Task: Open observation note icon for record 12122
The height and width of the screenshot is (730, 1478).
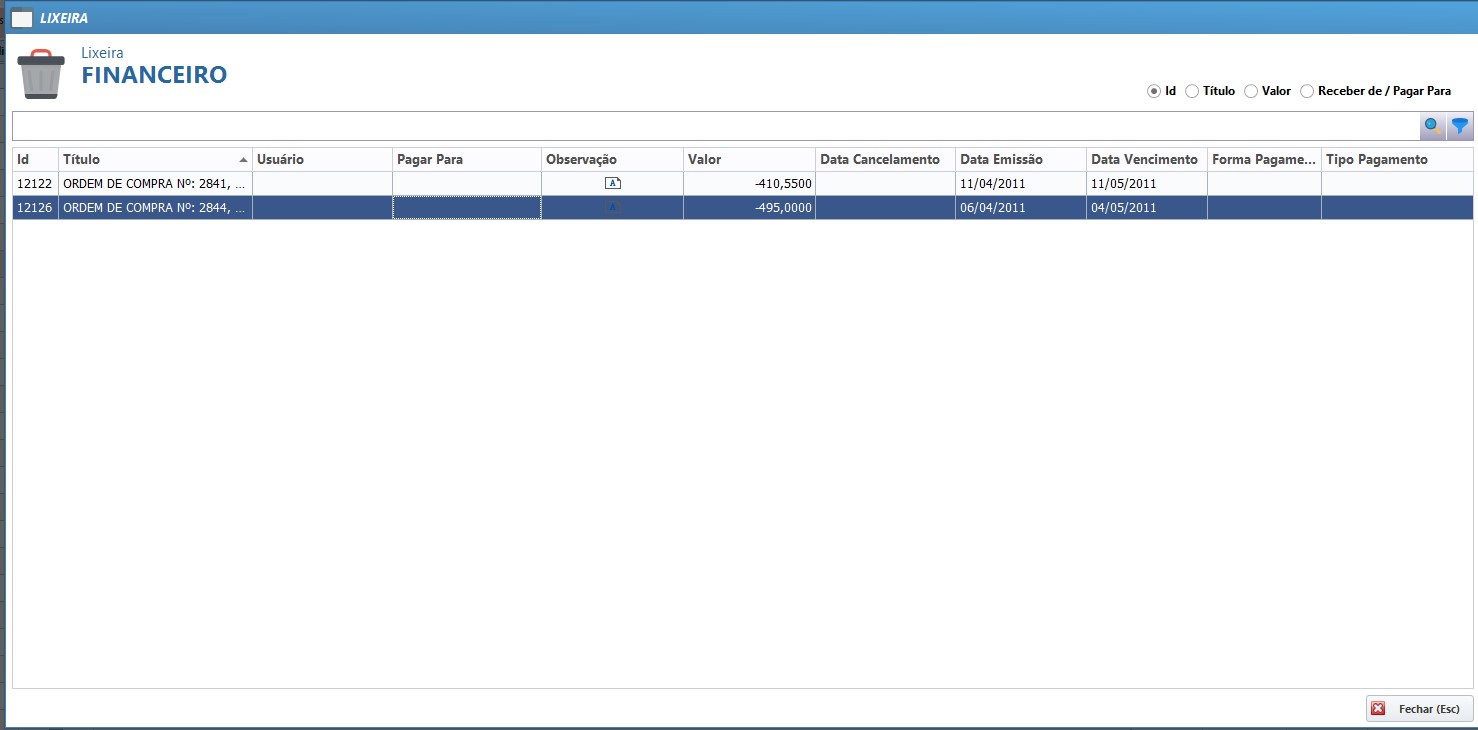Action: (613, 183)
